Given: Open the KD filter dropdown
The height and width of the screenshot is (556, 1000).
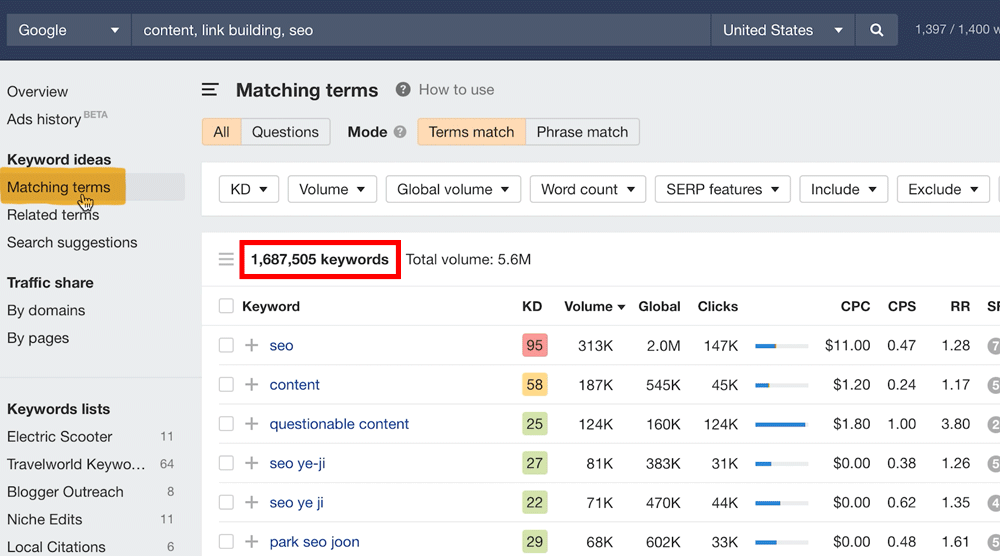Looking at the screenshot, I should (249, 189).
